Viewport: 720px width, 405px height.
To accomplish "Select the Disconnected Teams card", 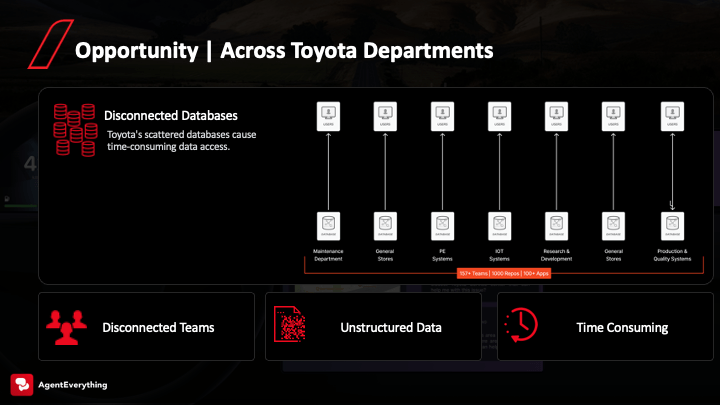I will tap(146, 326).
